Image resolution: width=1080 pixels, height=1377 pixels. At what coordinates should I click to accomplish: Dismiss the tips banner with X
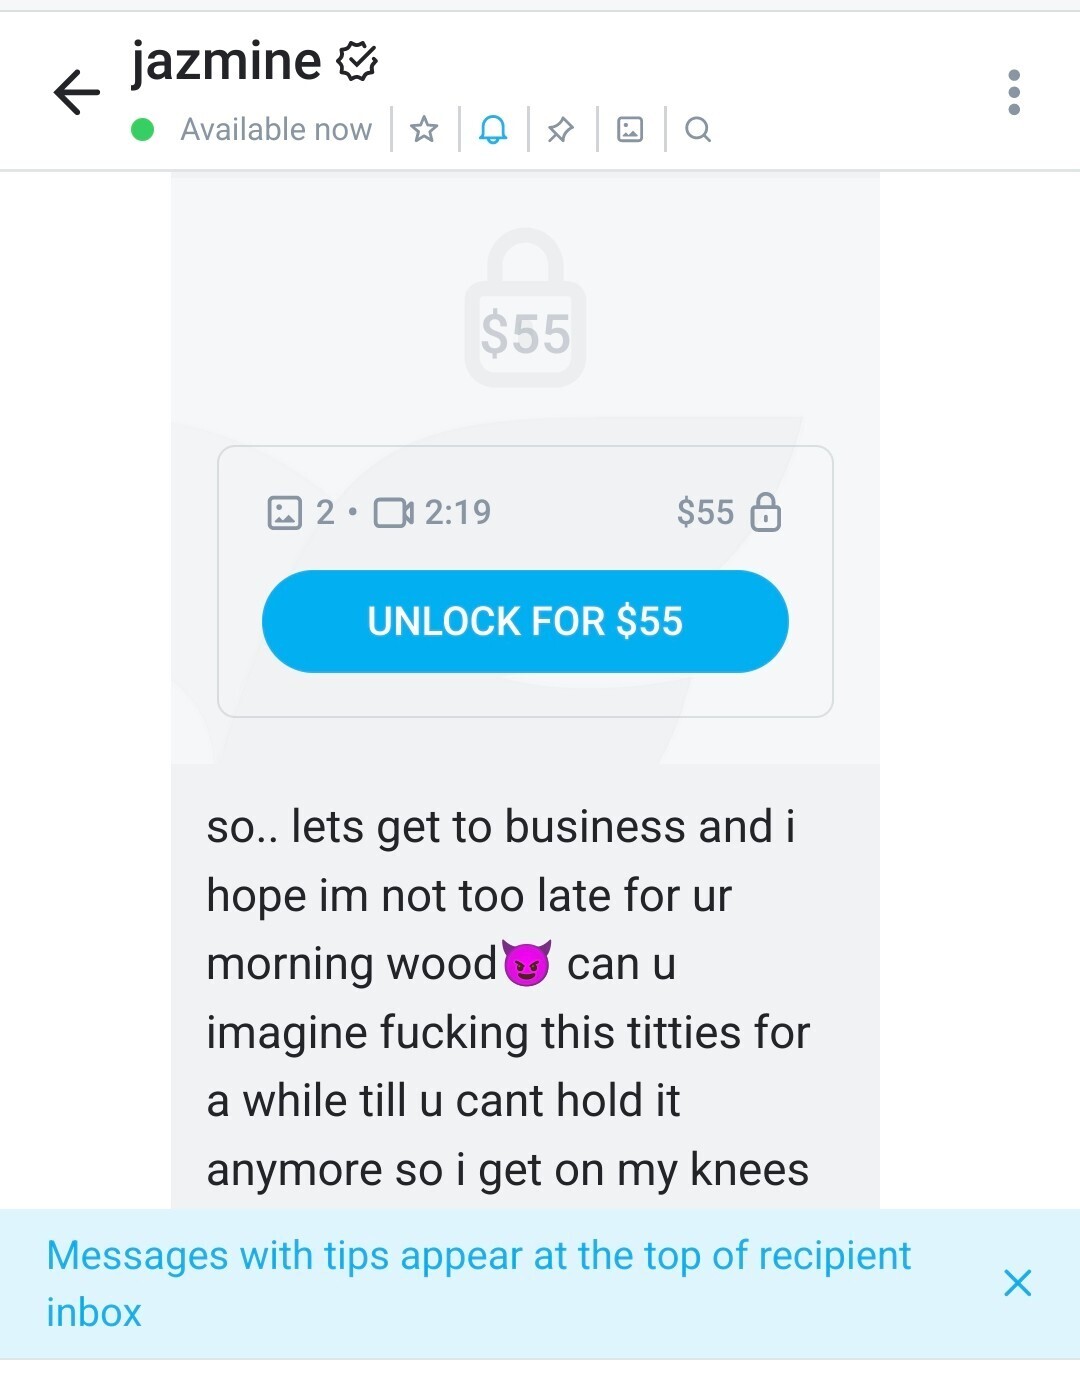tap(1017, 1283)
